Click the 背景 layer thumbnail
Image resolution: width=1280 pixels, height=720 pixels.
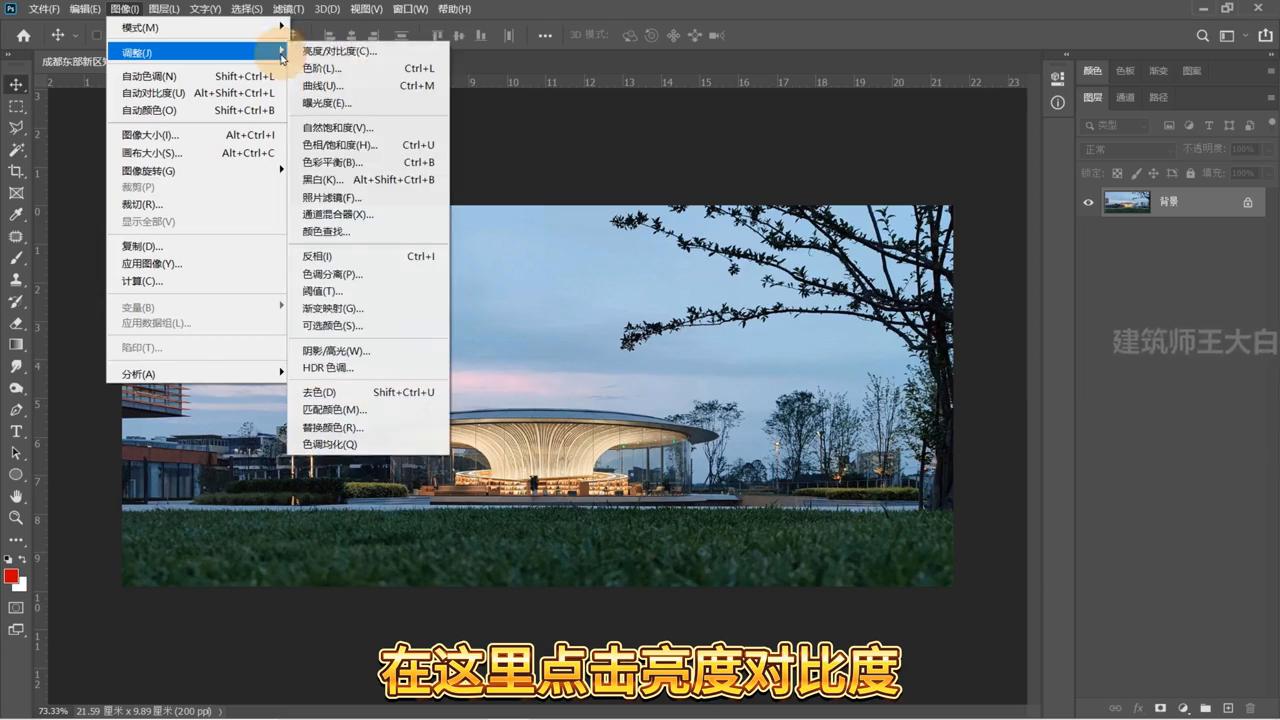[1127, 201]
